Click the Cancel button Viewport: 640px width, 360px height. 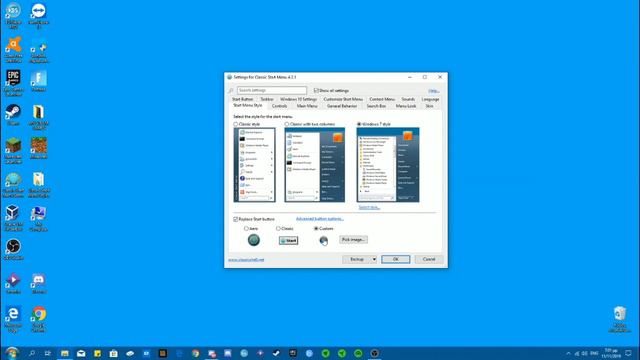click(x=429, y=259)
